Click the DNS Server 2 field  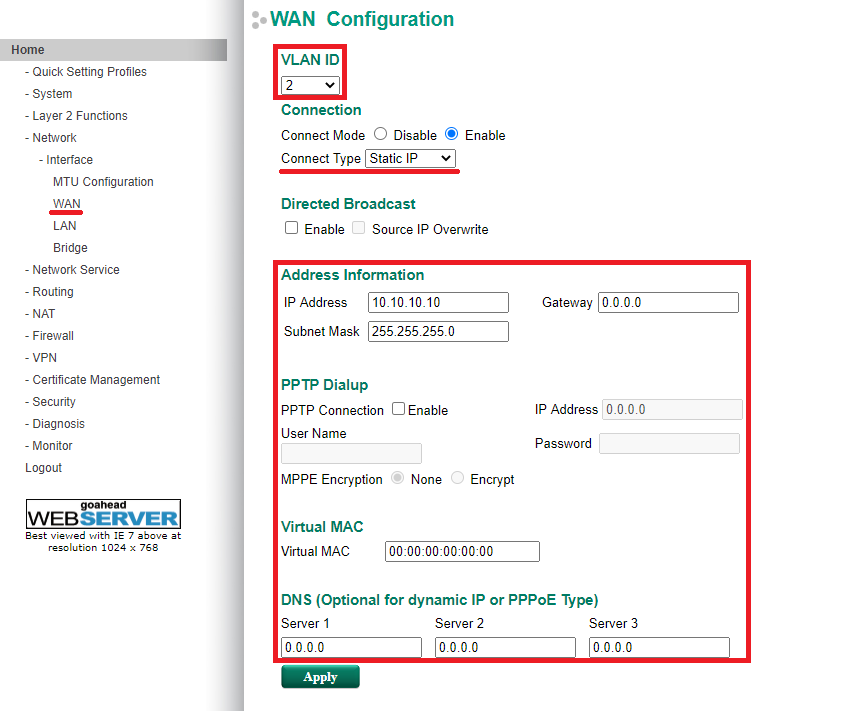click(x=505, y=647)
